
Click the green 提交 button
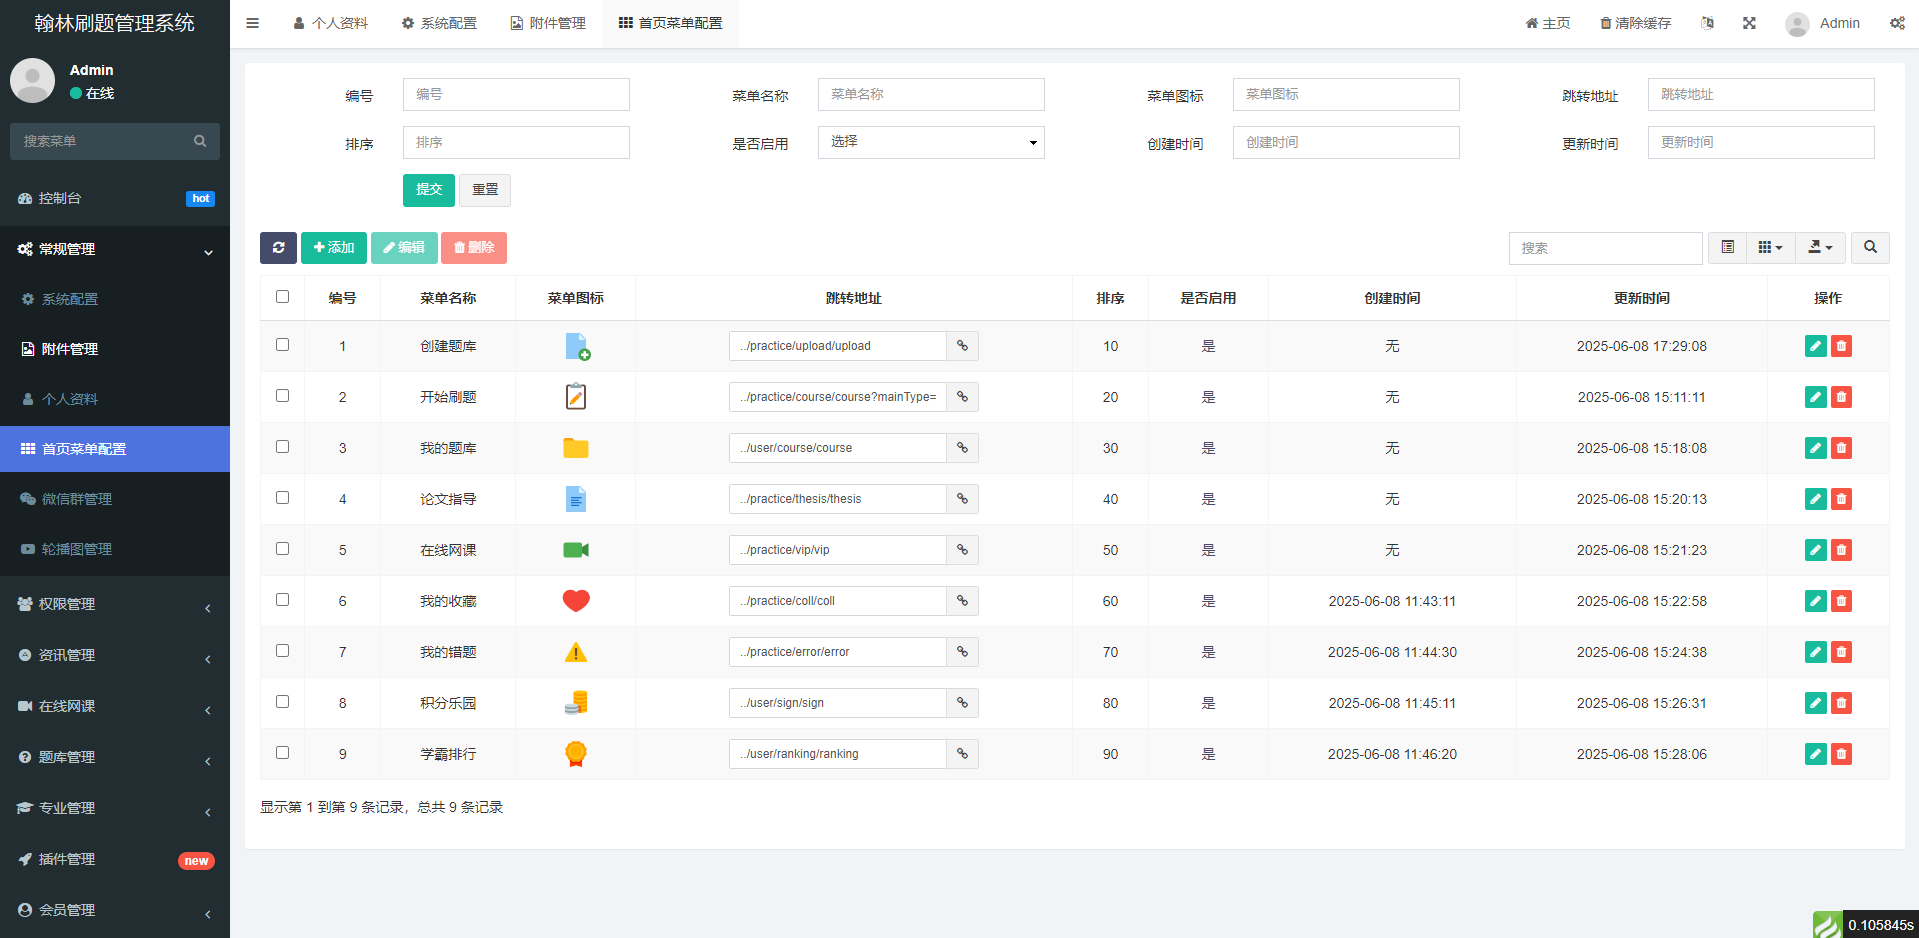click(428, 190)
